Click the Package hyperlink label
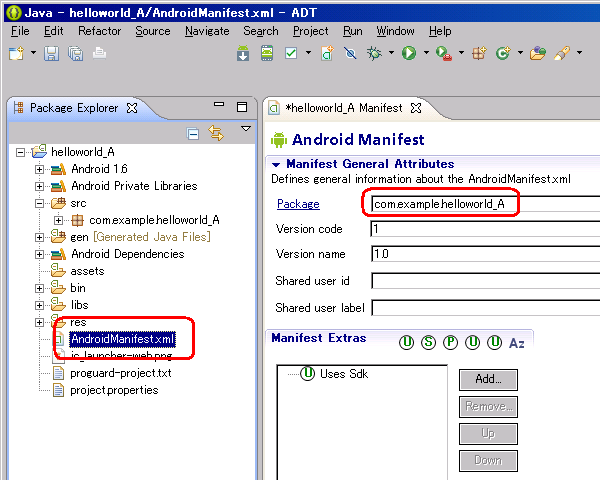 (298, 204)
